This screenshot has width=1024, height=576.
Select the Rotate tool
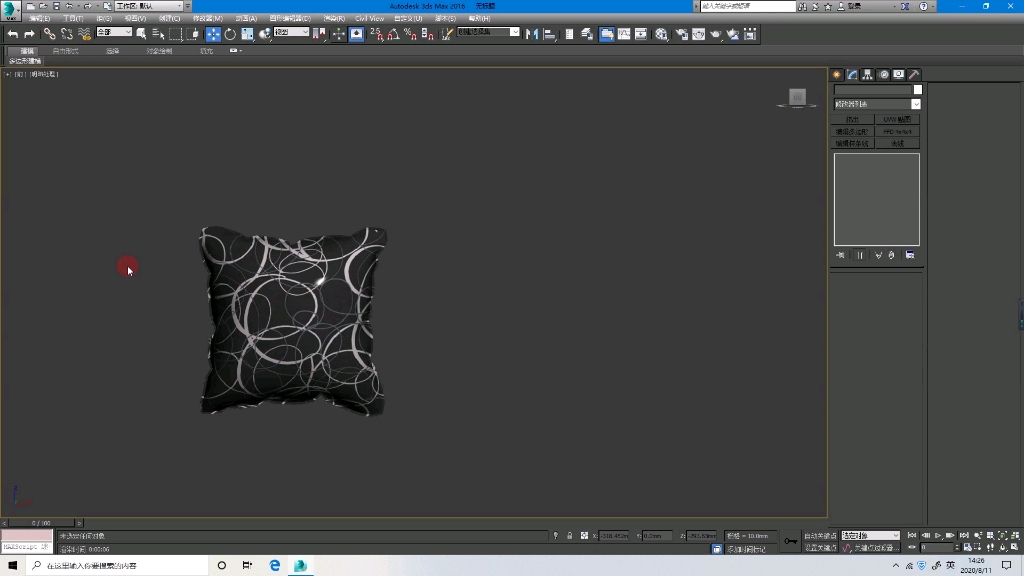tap(230, 34)
